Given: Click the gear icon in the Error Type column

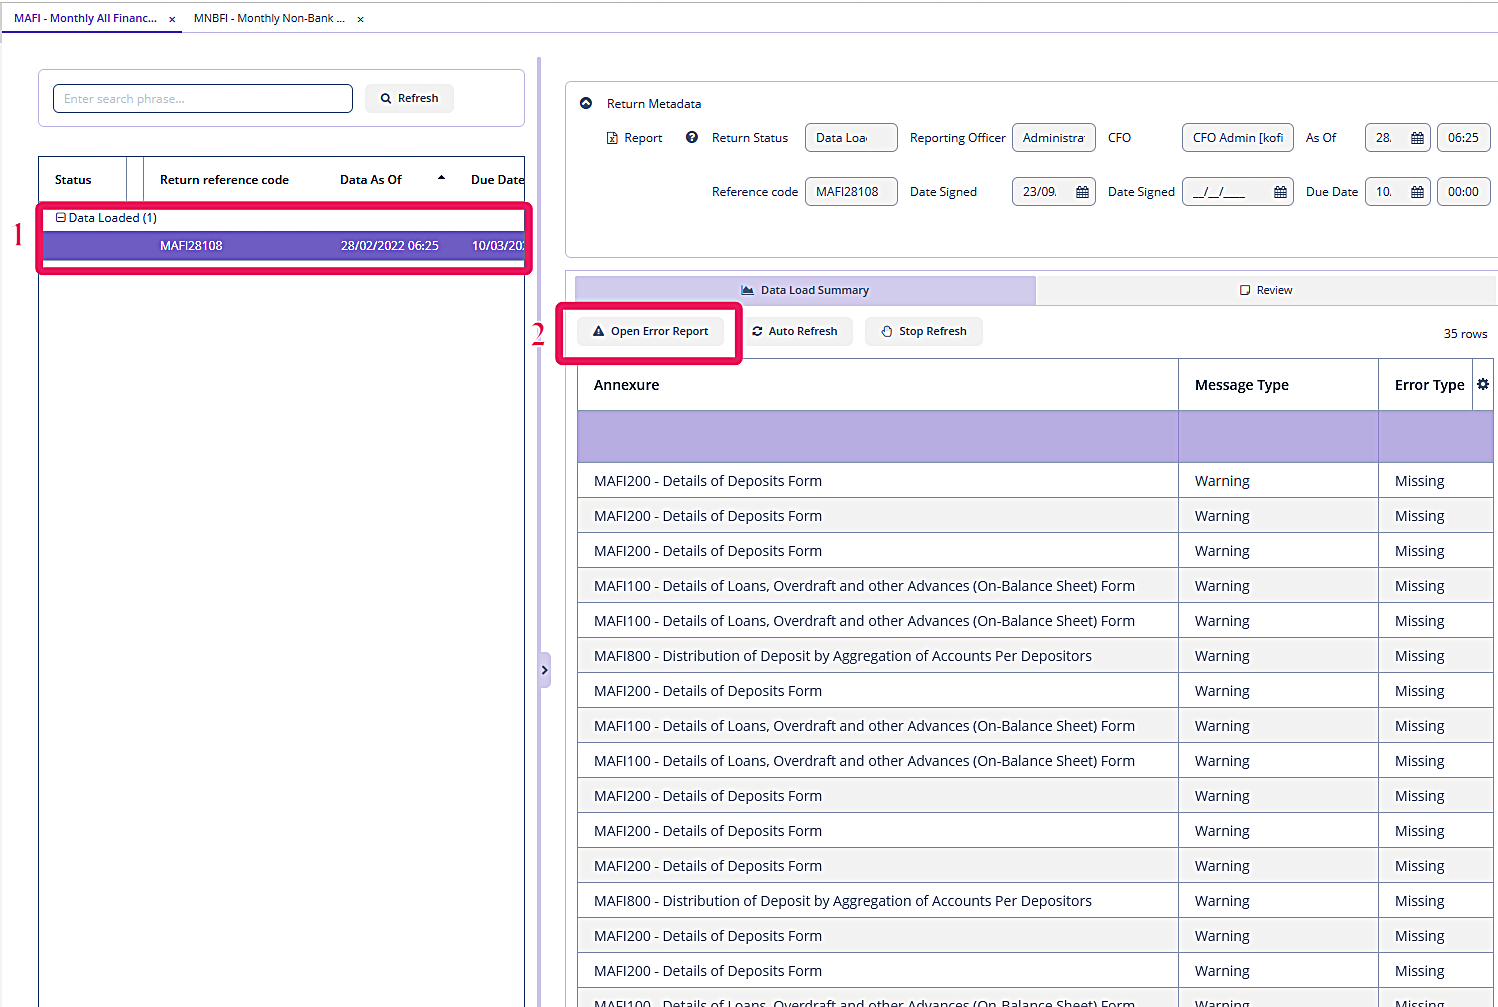Looking at the screenshot, I should coord(1483,384).
